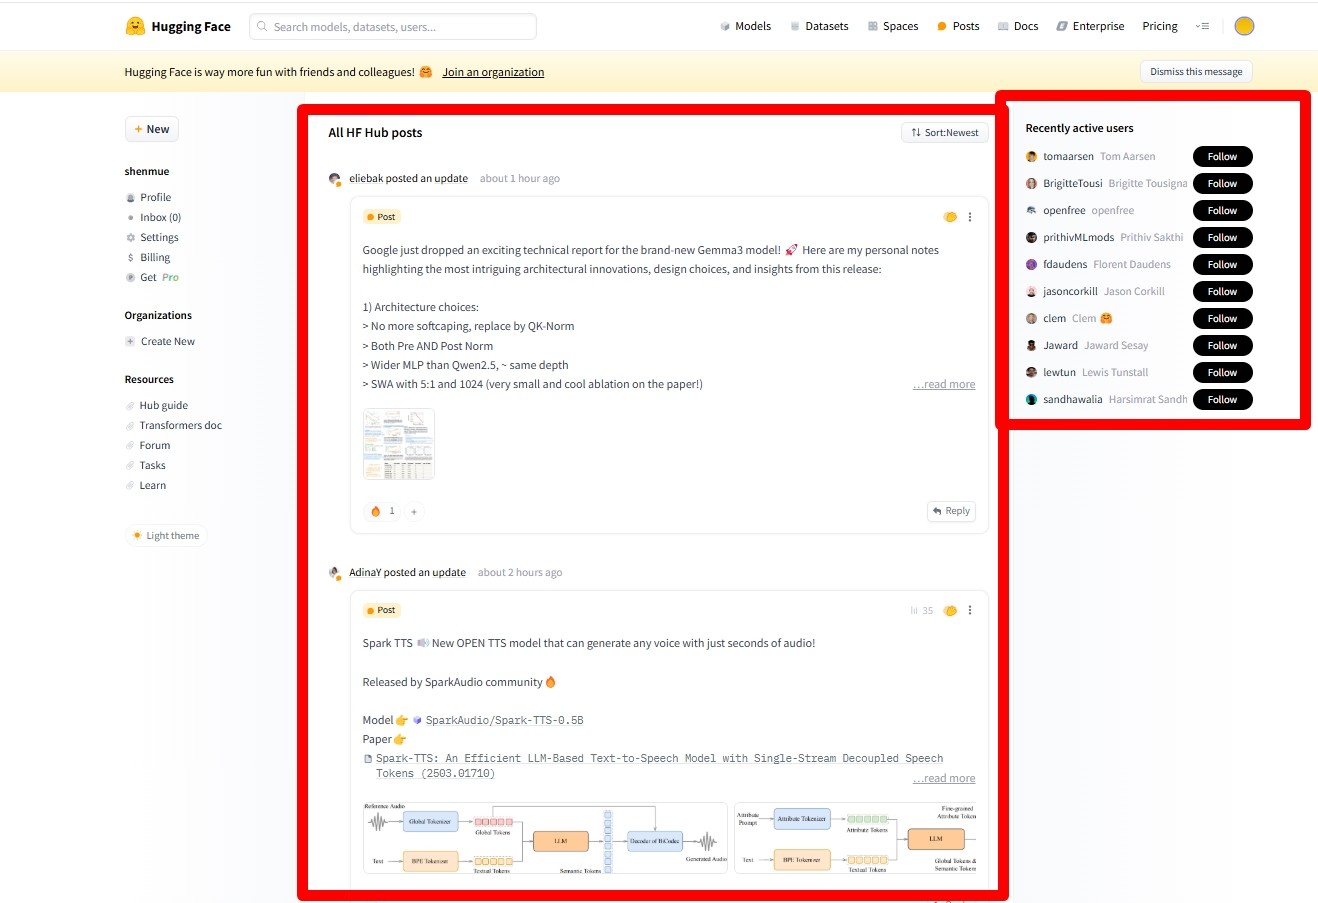This screenshot has height=903, width=1318.
Task: Open the Pricing page
Action: click(x=1160, y=26)
